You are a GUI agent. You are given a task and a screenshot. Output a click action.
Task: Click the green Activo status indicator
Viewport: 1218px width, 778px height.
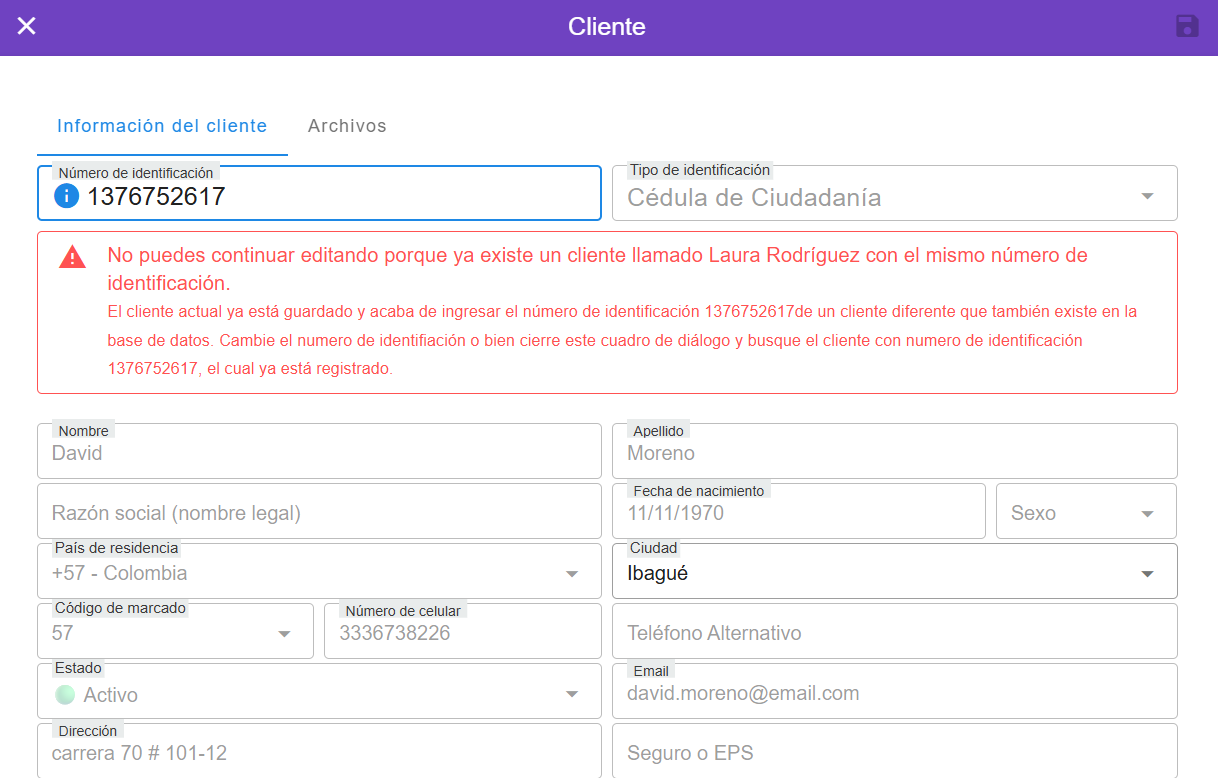click(x=65, y=694)
